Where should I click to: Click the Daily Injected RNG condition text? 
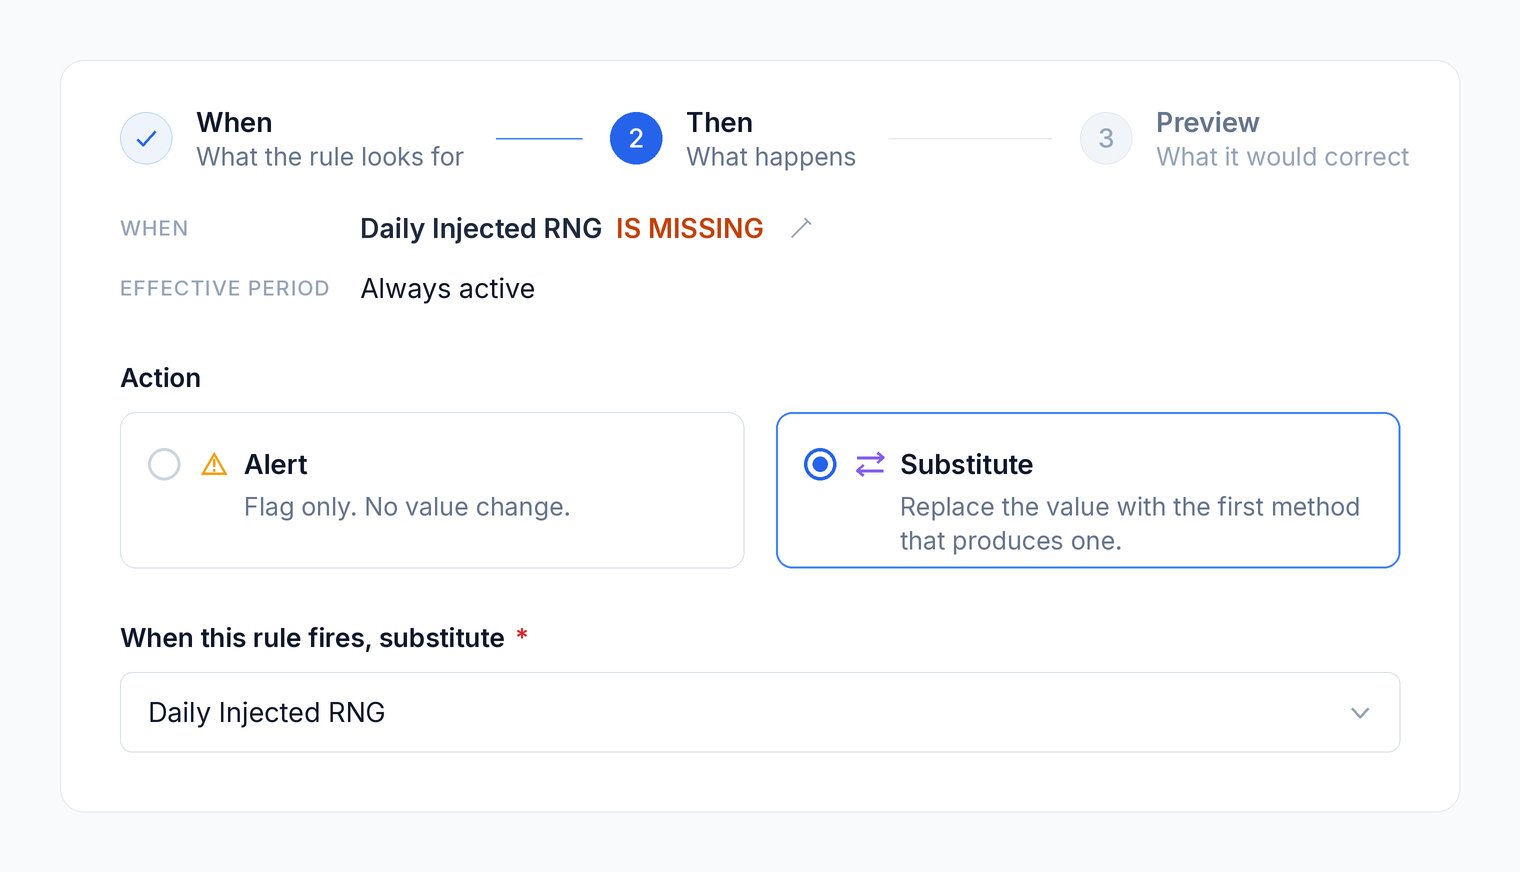click(x=481, y=228)
